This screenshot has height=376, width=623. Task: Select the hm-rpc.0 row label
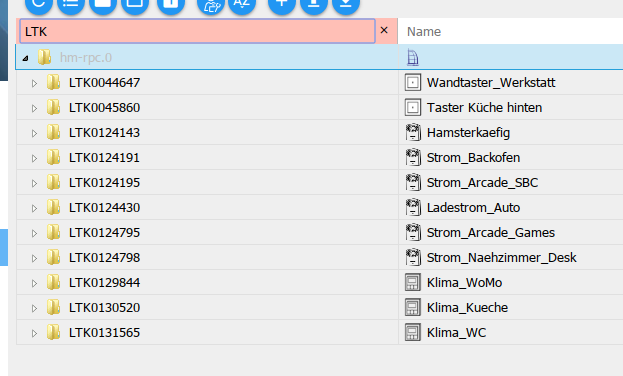[86, 58]
